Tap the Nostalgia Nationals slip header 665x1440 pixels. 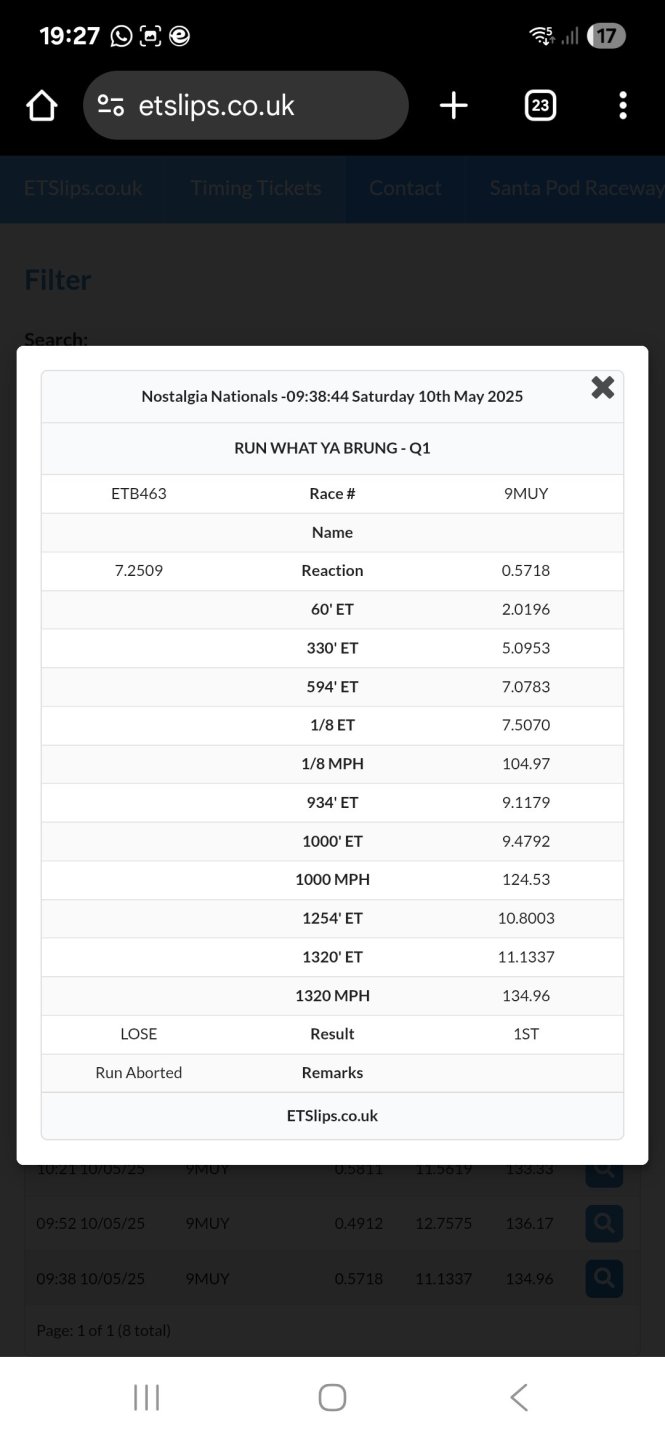[332, 396]
